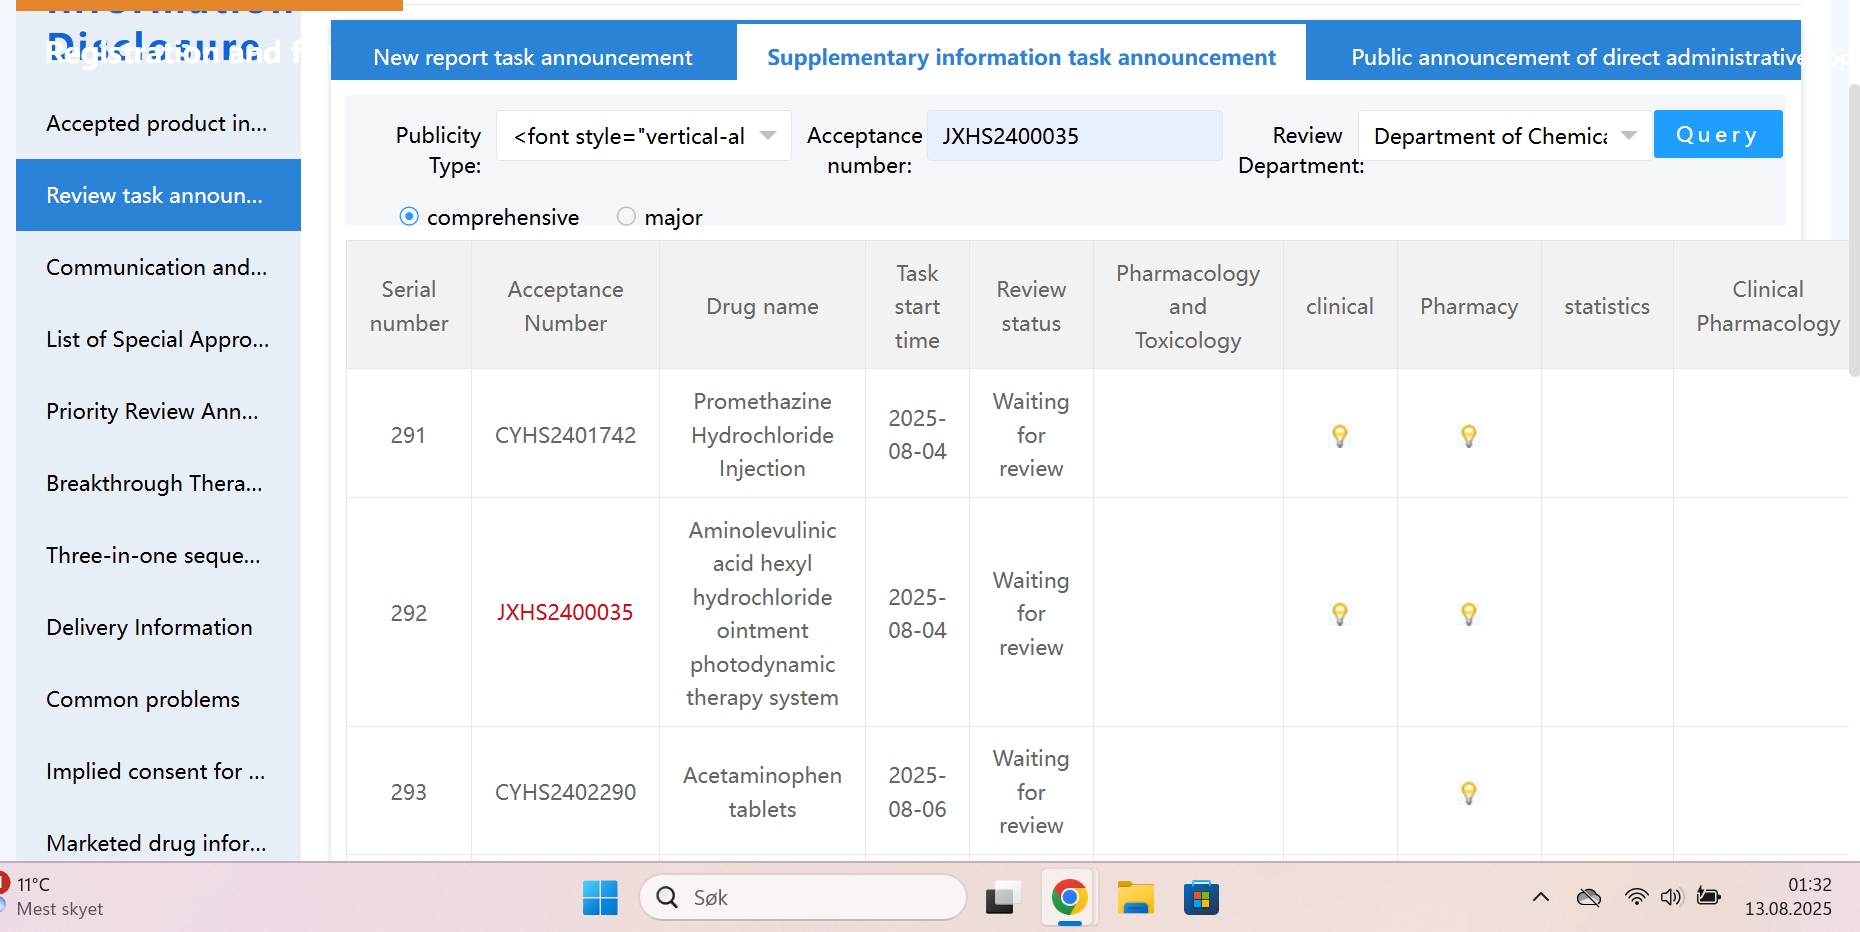Show hidden system tray icons chevron
The image size is (1860, 932).
tap(1540, 897)
